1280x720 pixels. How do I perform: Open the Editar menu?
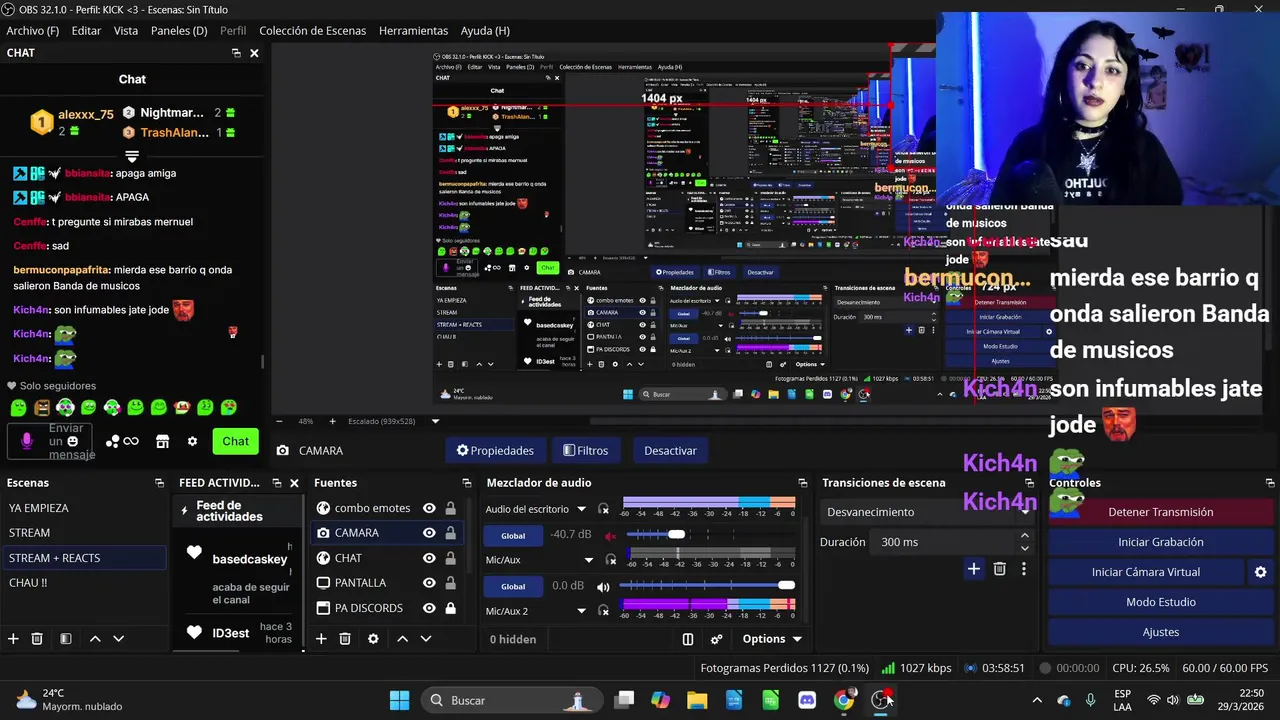[86, 31]
